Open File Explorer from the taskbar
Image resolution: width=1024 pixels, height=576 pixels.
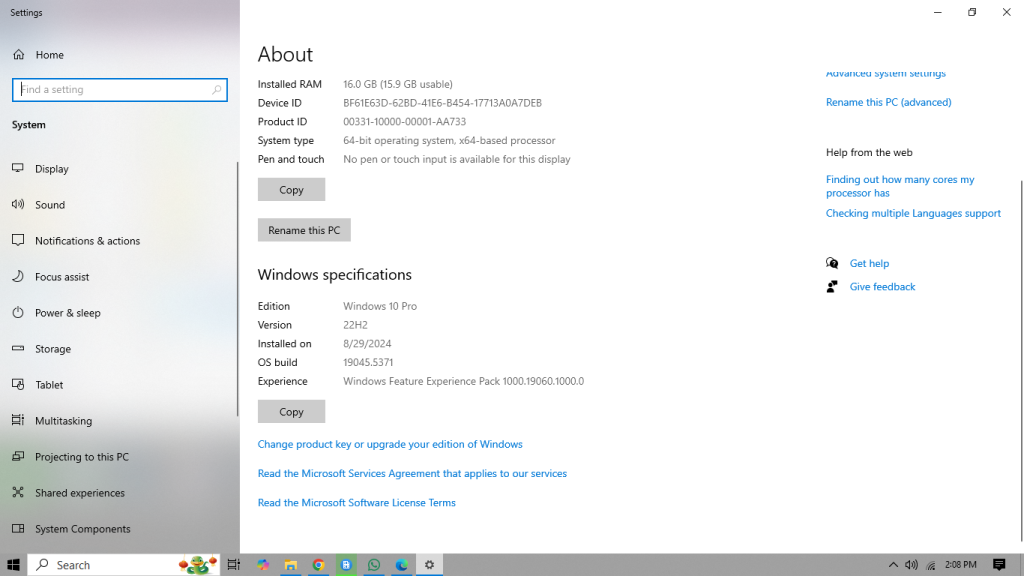pos(291,565)
